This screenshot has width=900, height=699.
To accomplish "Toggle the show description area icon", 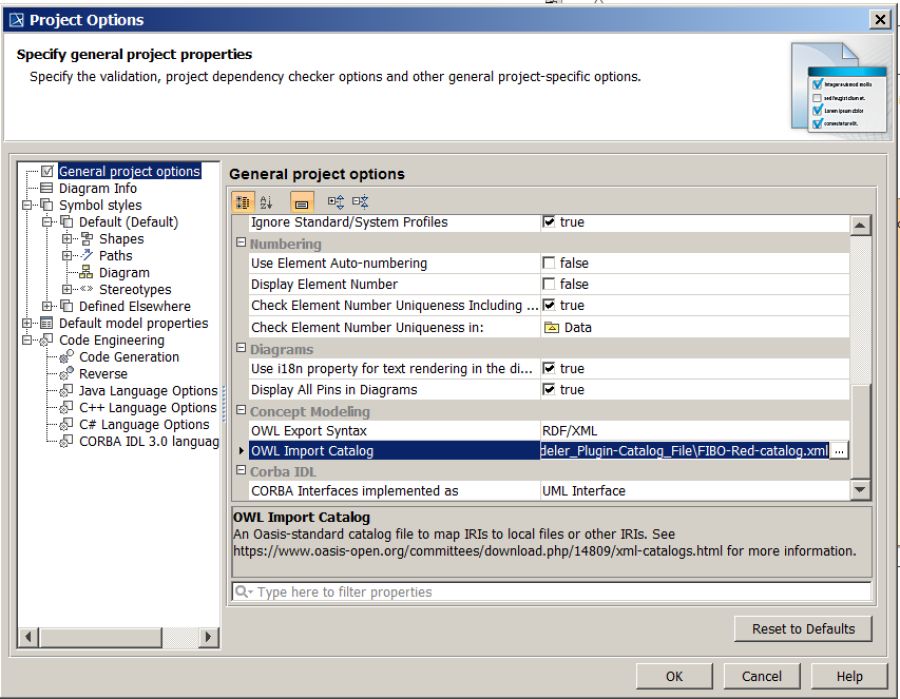I will 301,201.
